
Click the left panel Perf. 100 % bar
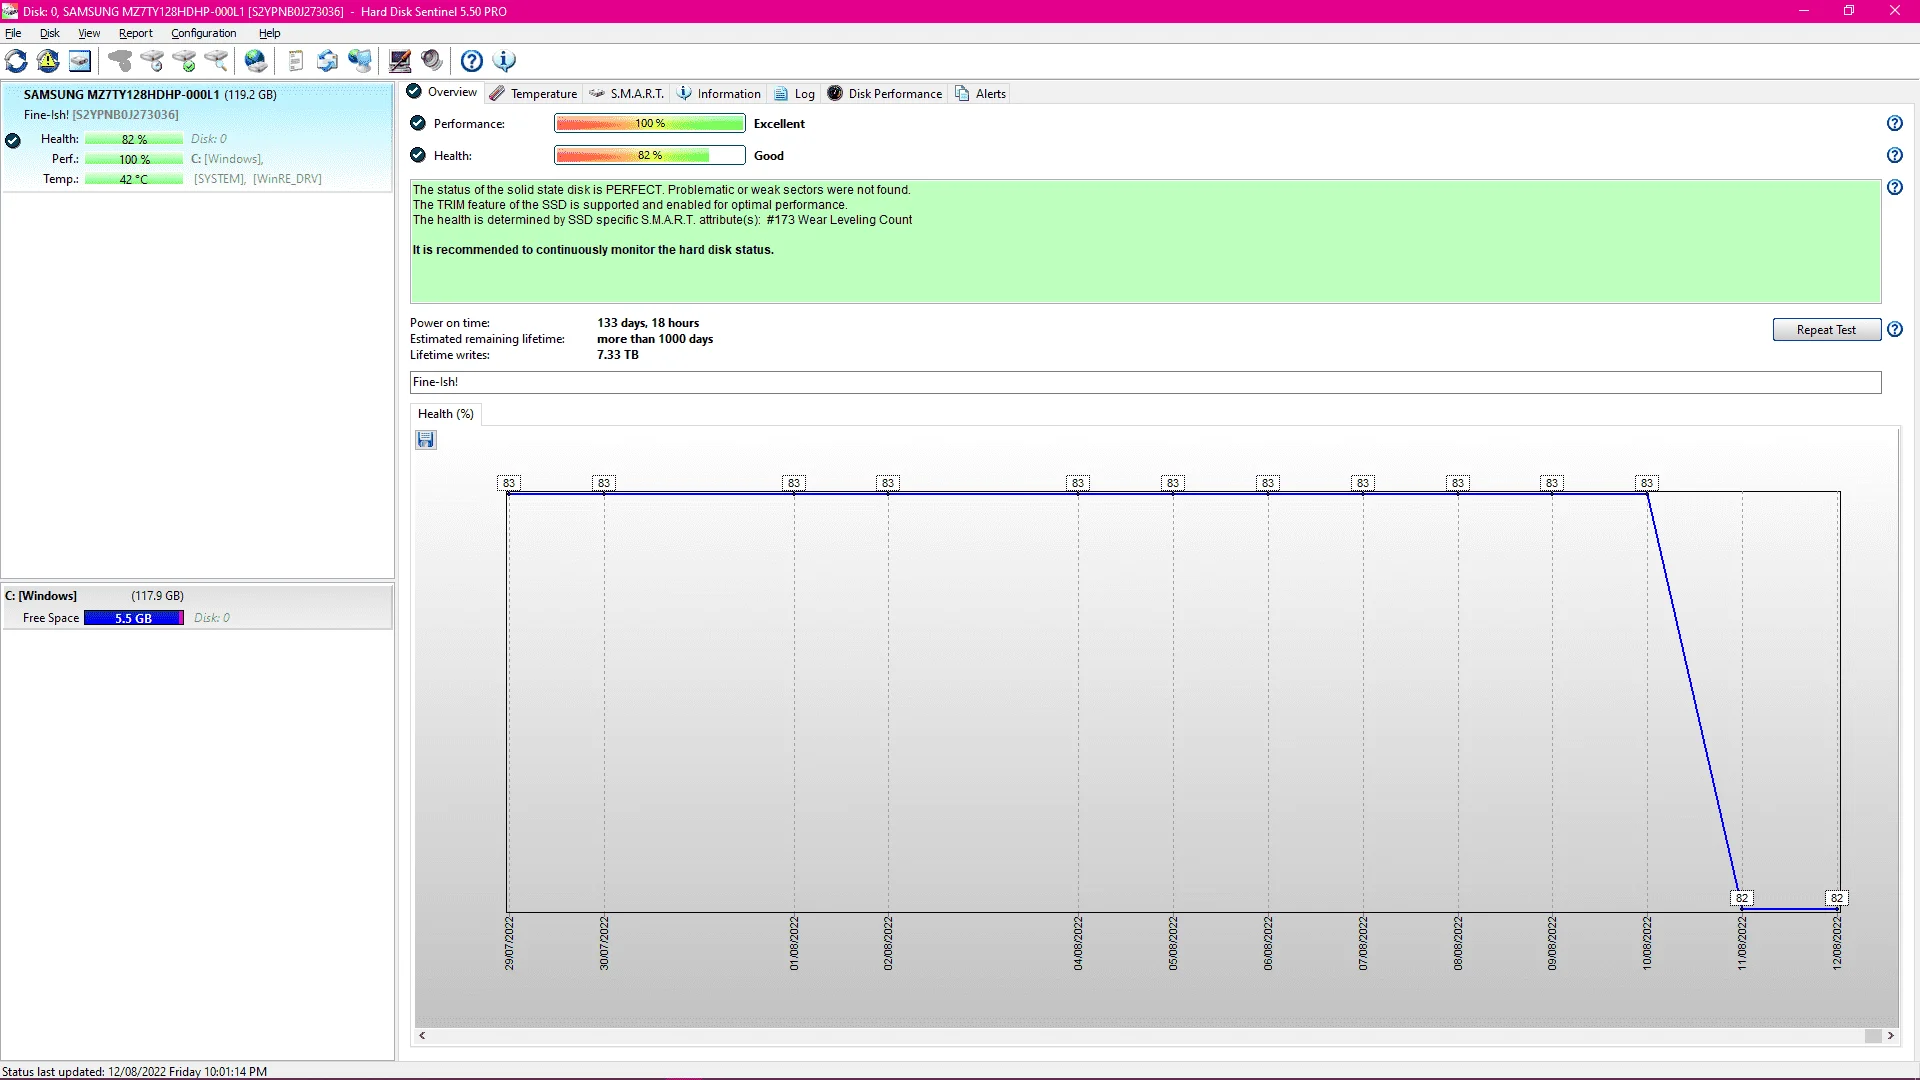(x=134, y=159)
